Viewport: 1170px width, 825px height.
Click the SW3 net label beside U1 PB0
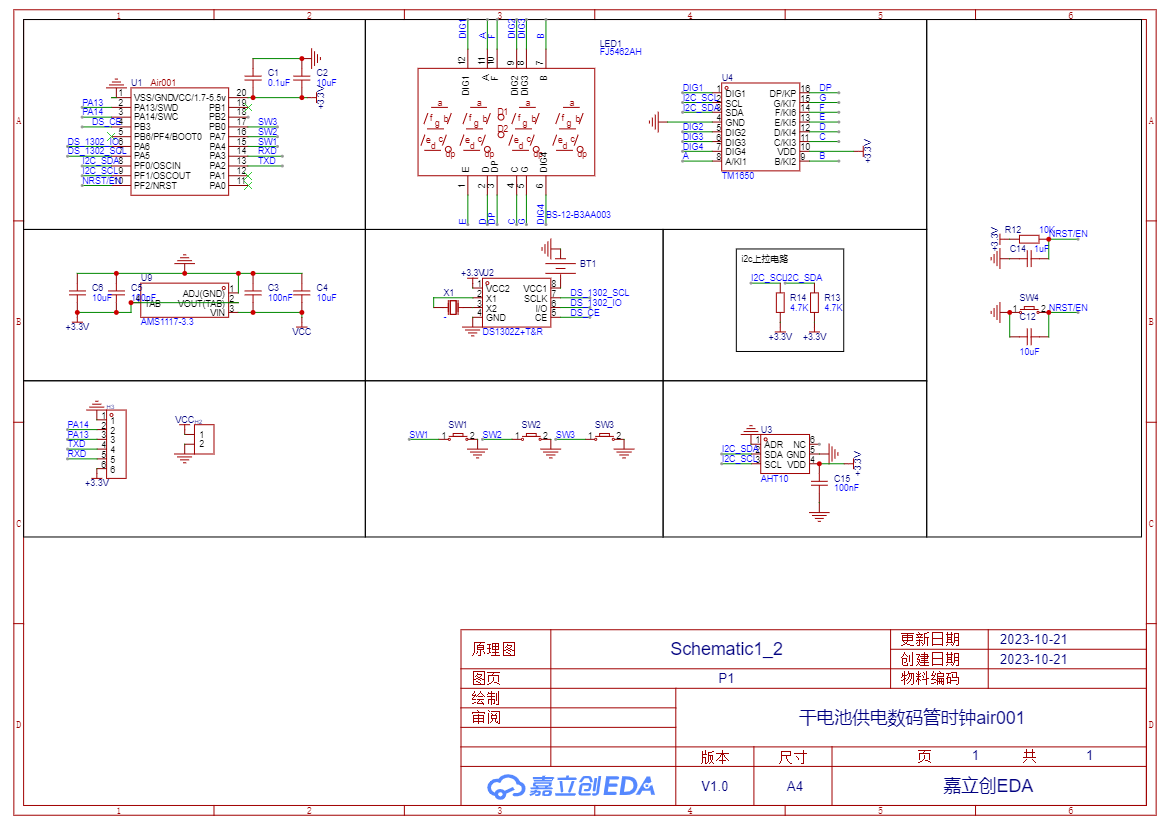point(267,122)
